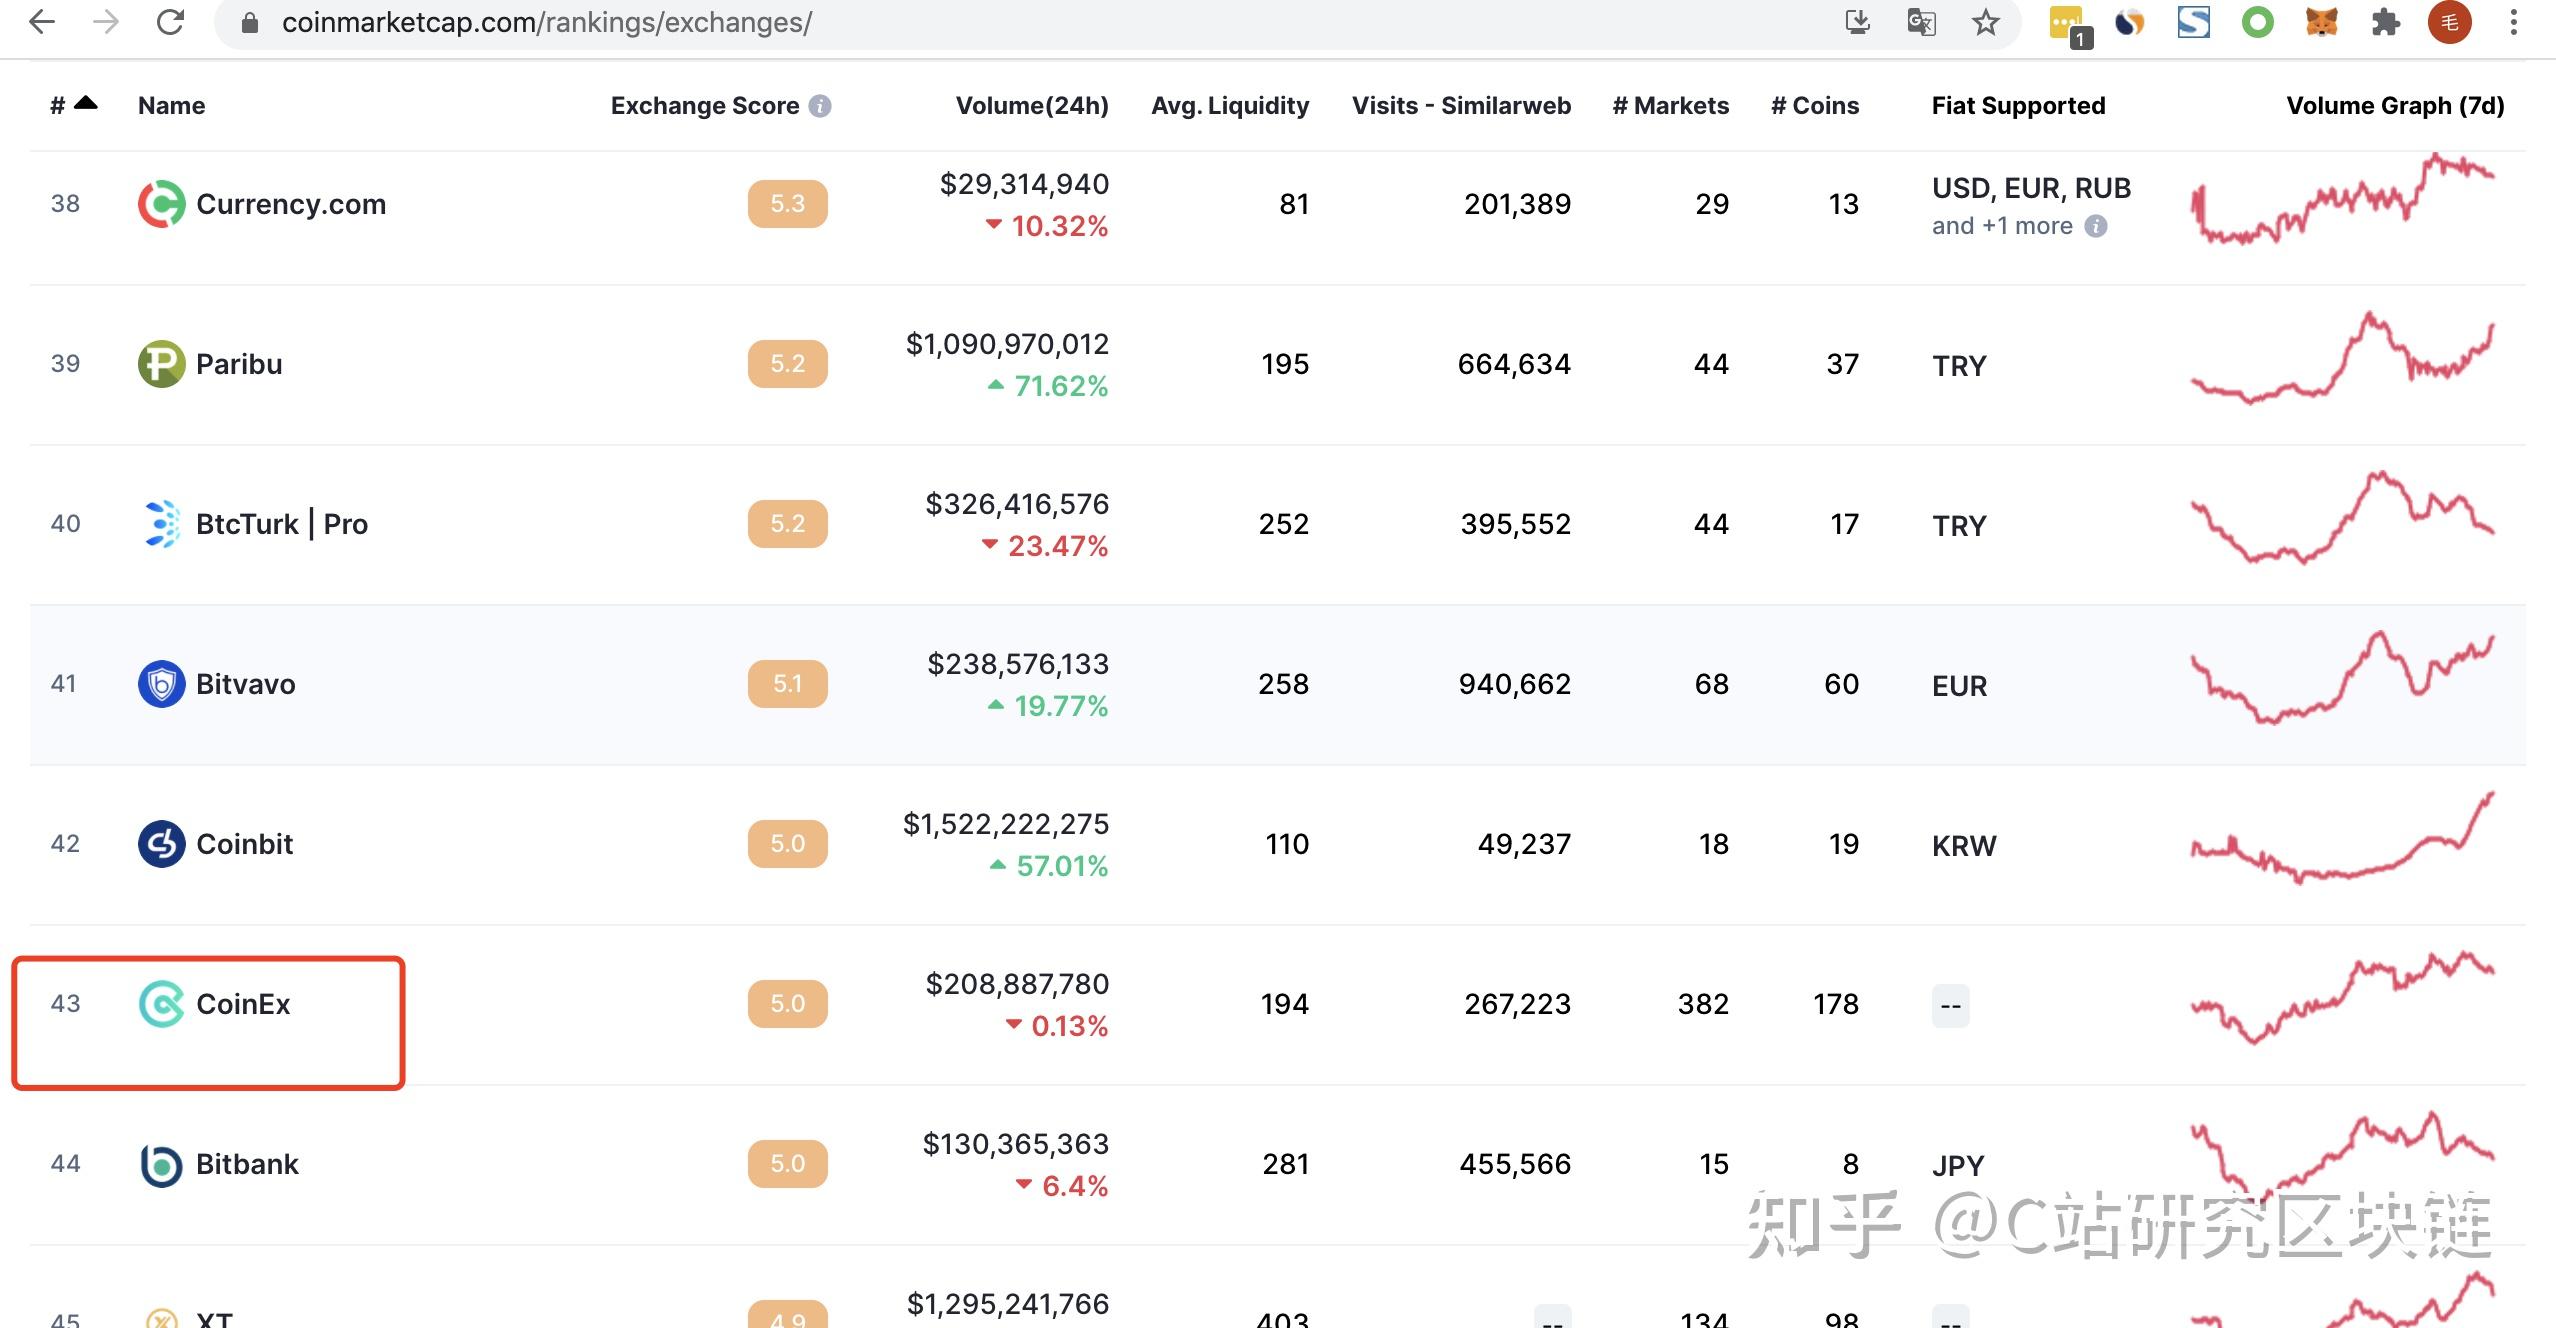
Task: Sort by Avg. Liquidity column
Action: [1230, 105]
